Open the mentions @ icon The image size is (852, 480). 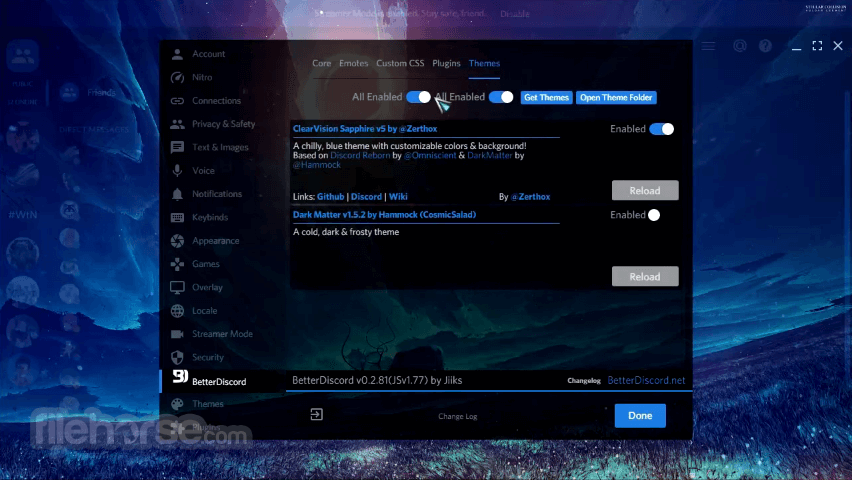coord(740,46)
